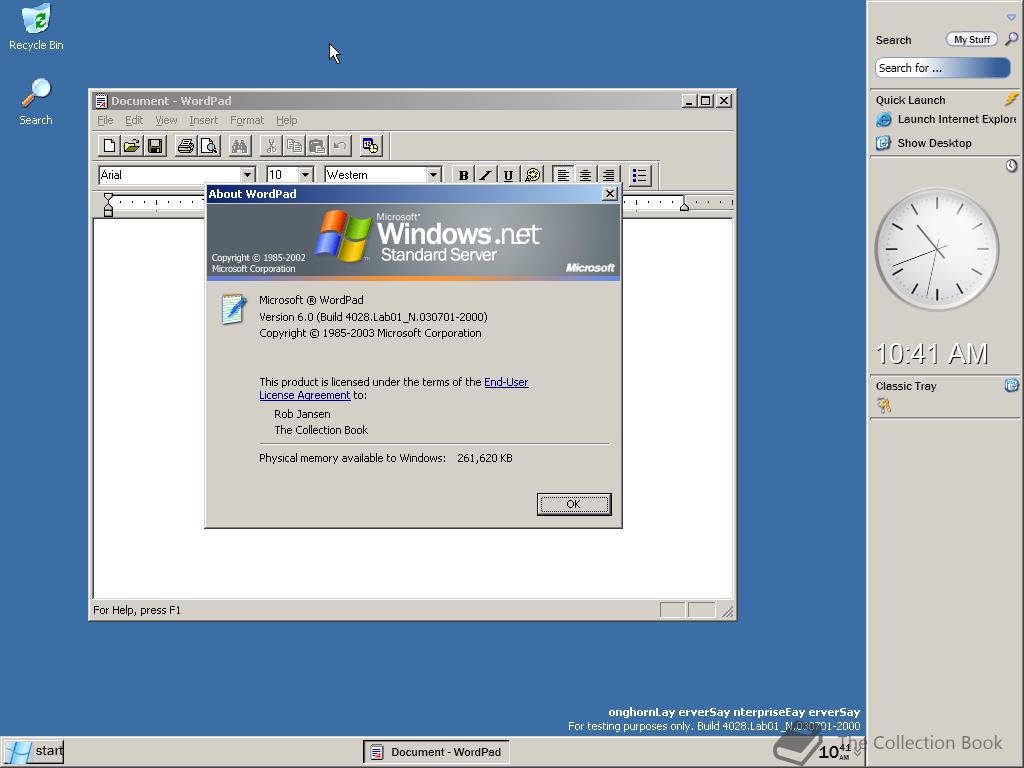Click the New document toolbar icon
This screenshot has width=1024, height=768.
(x=109, y=146)
